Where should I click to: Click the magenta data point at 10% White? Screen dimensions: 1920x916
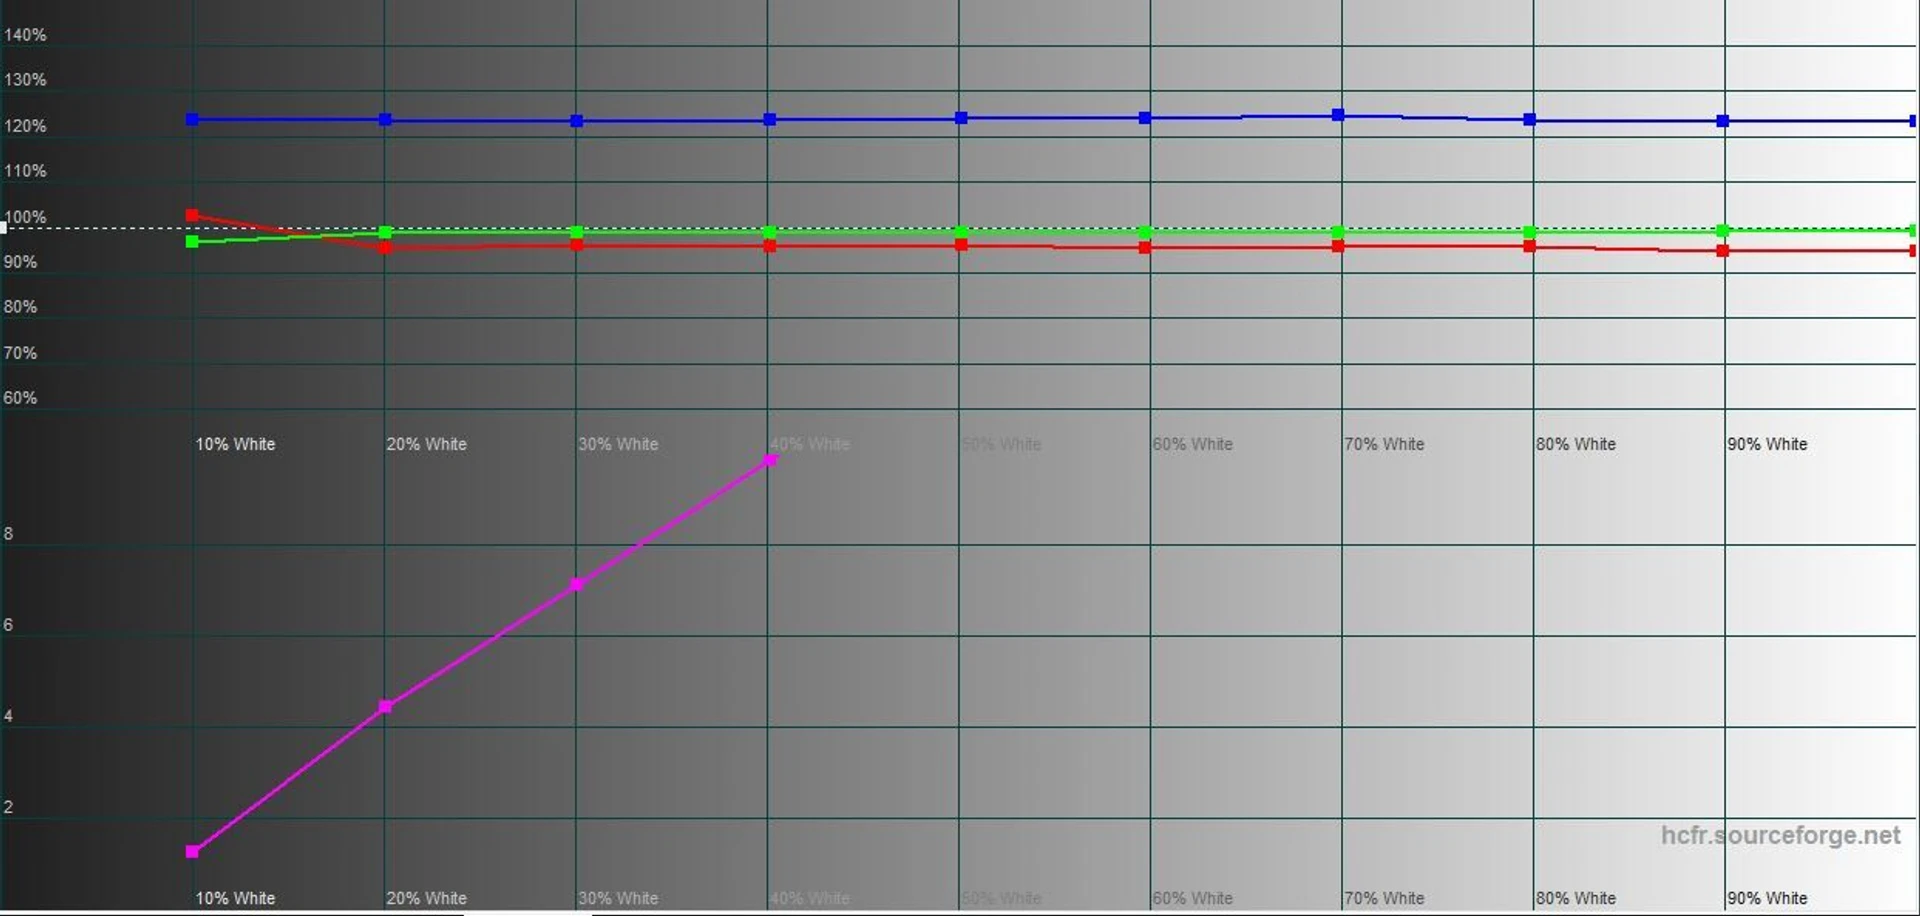coord(192,852)
